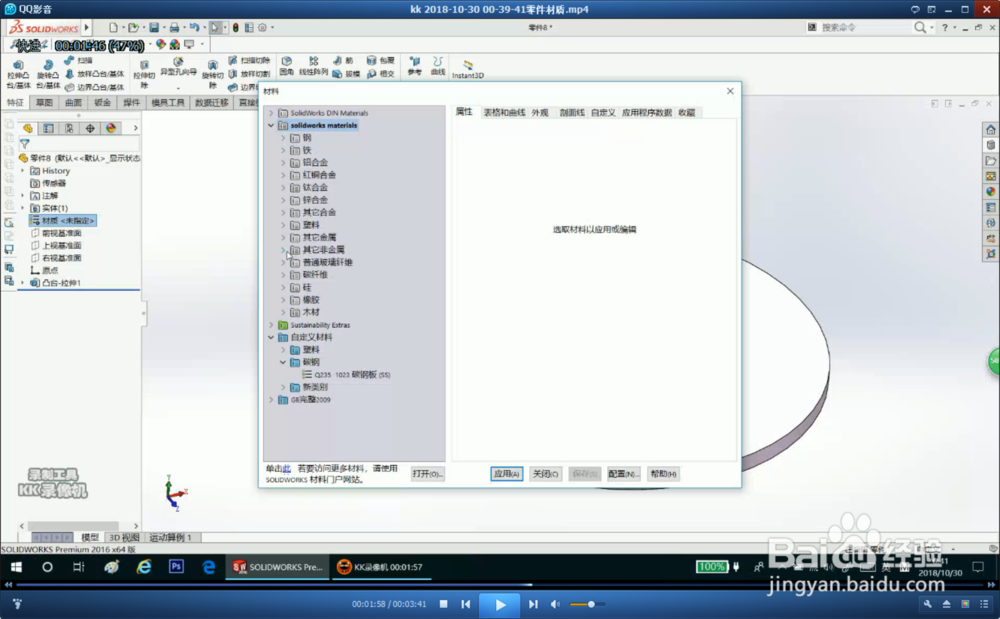The width and height of the screenshot is (1000, 619).
Task: Switch to the 草图 ribbon tab
Action: 44,103
